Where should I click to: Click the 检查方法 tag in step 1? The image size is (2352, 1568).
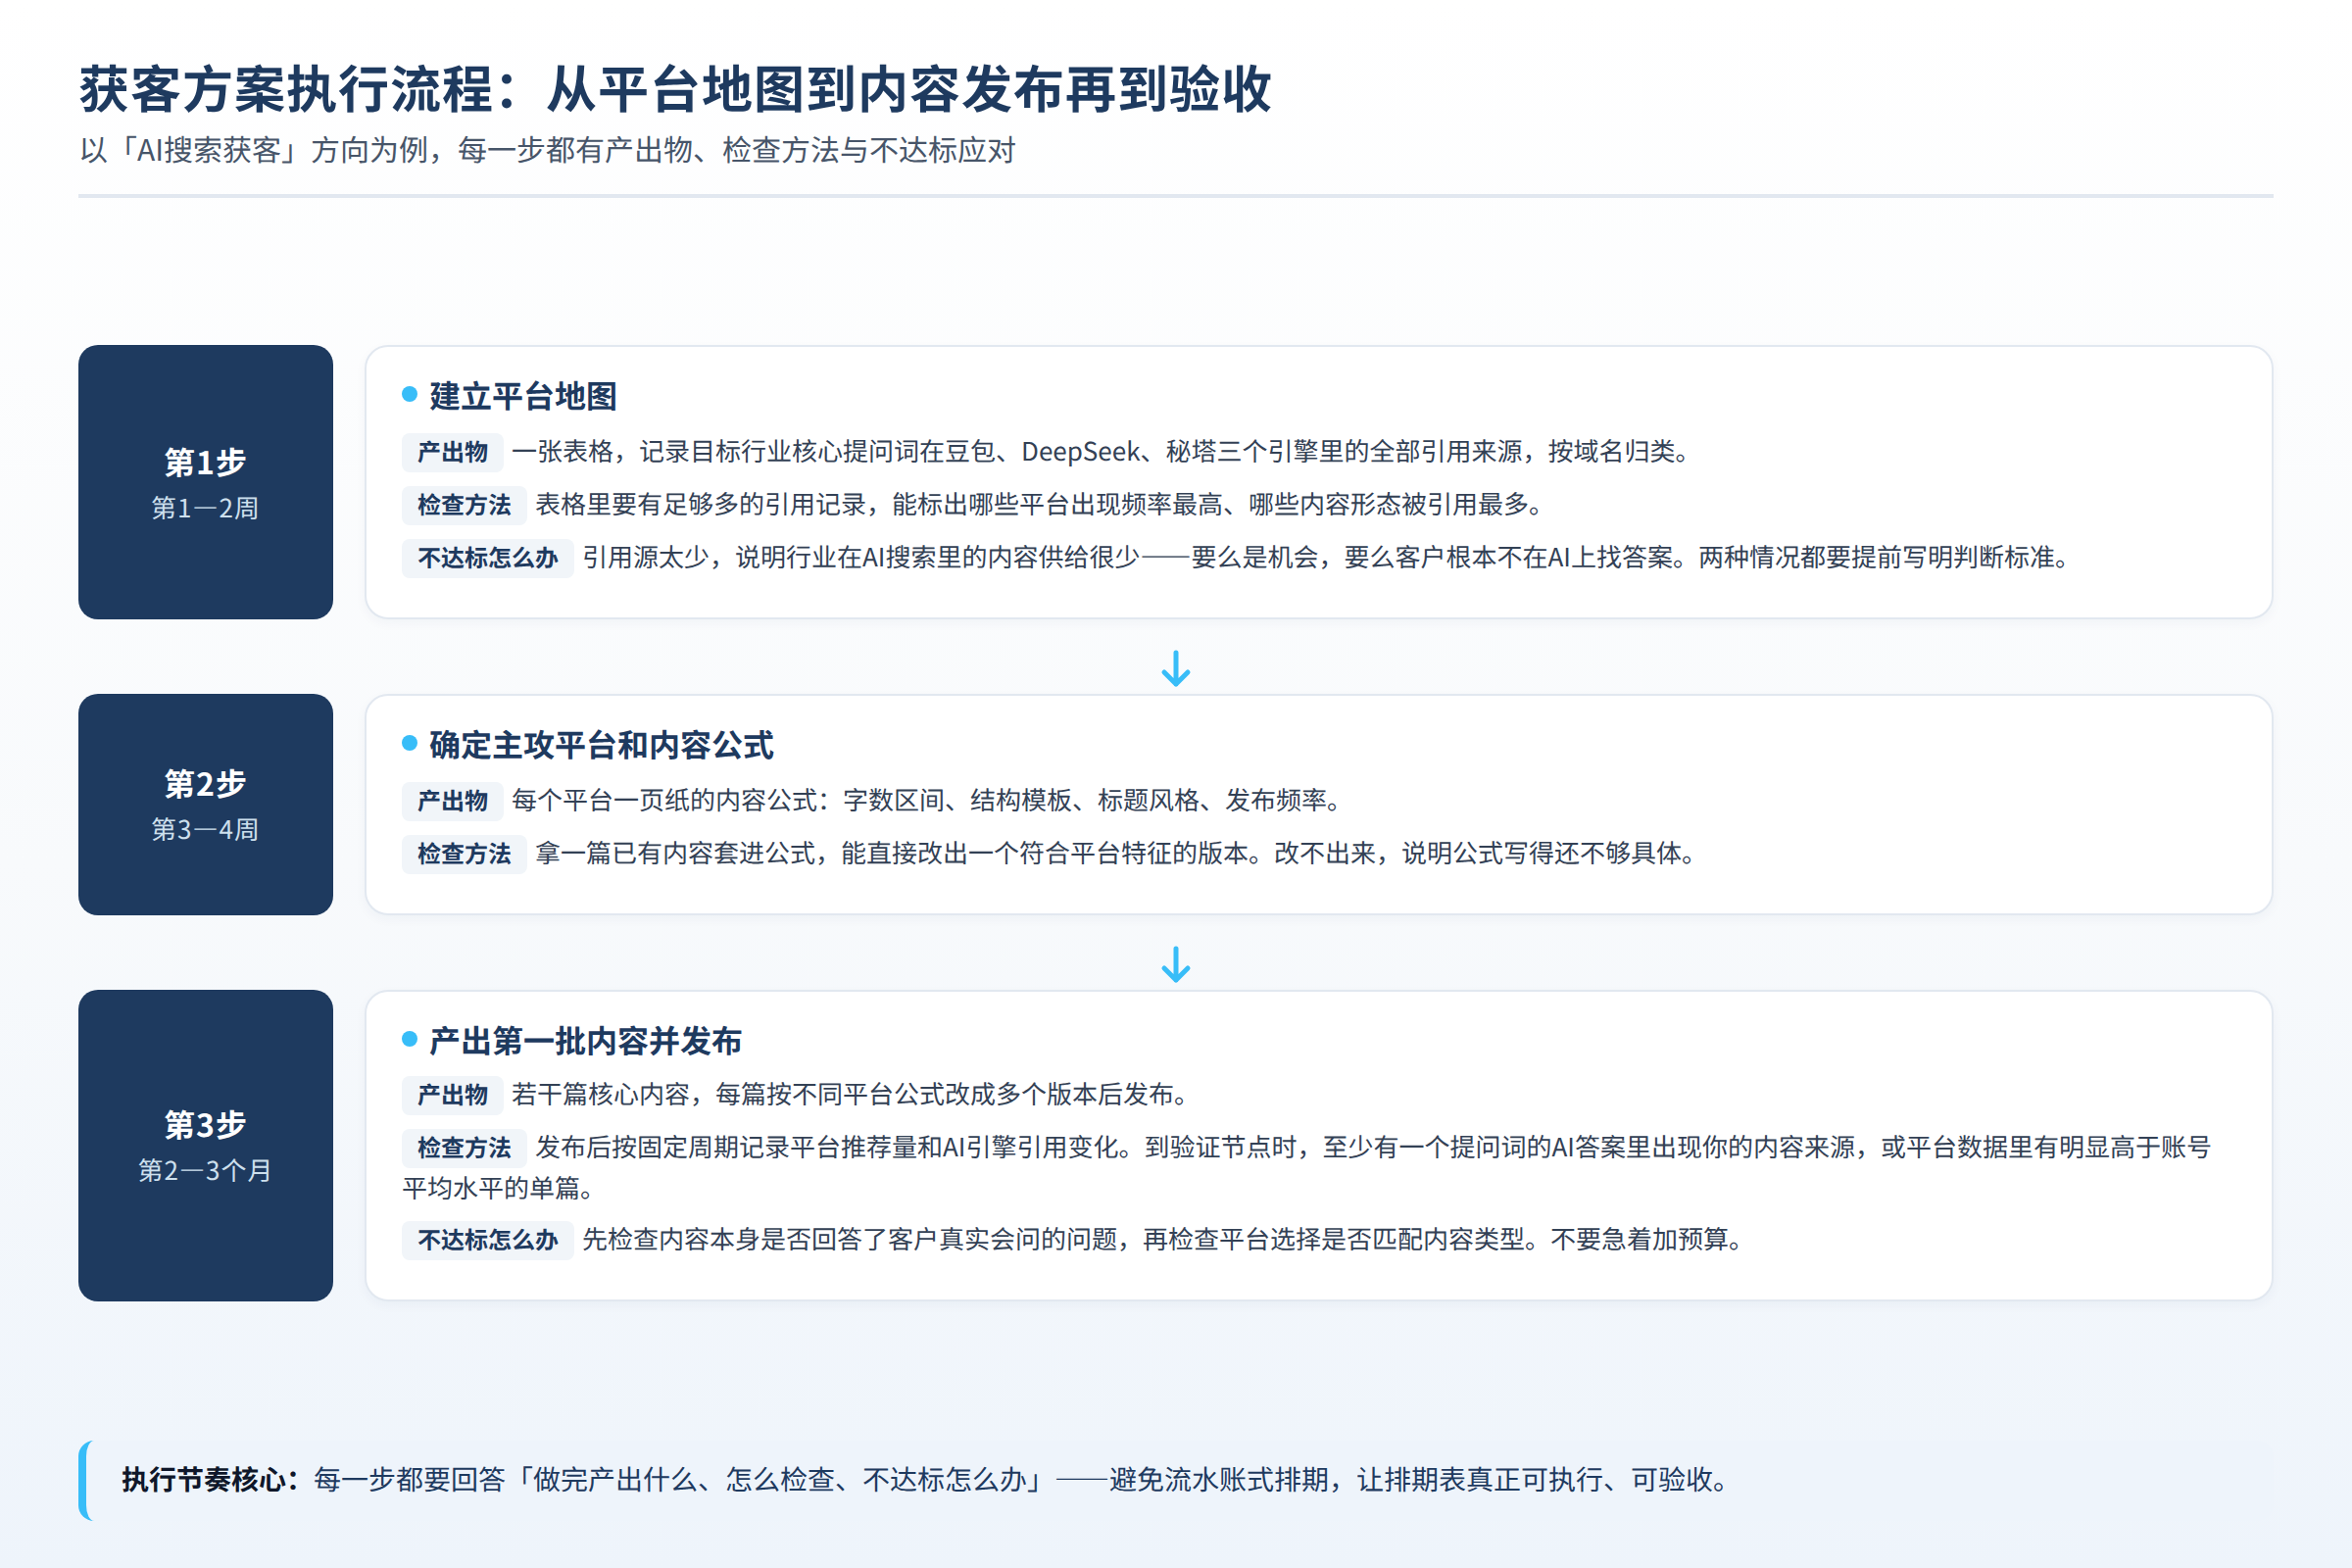(464, 505)
